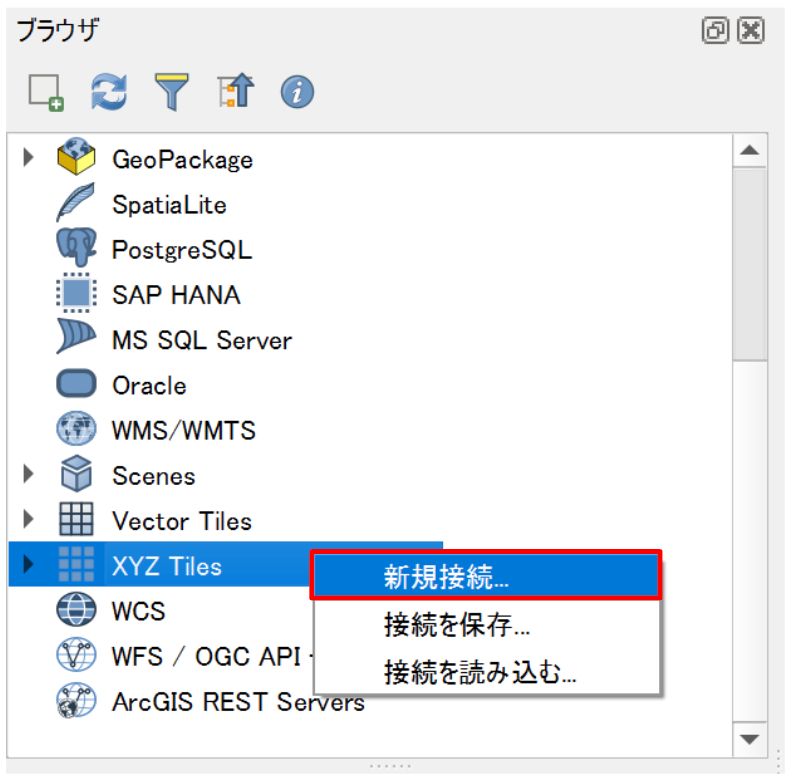This screenshot has width=796, height=776.
Task: Select the ArcGIS REST Servers label
Action: (x=238, y=702)
